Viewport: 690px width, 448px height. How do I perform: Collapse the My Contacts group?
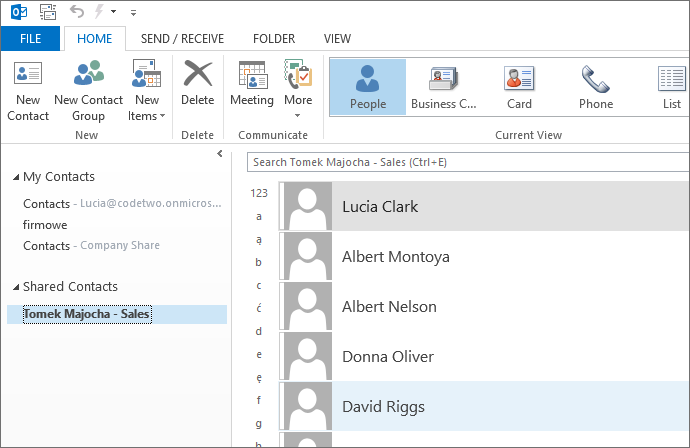pyautogui.click(x=16, y=177)
